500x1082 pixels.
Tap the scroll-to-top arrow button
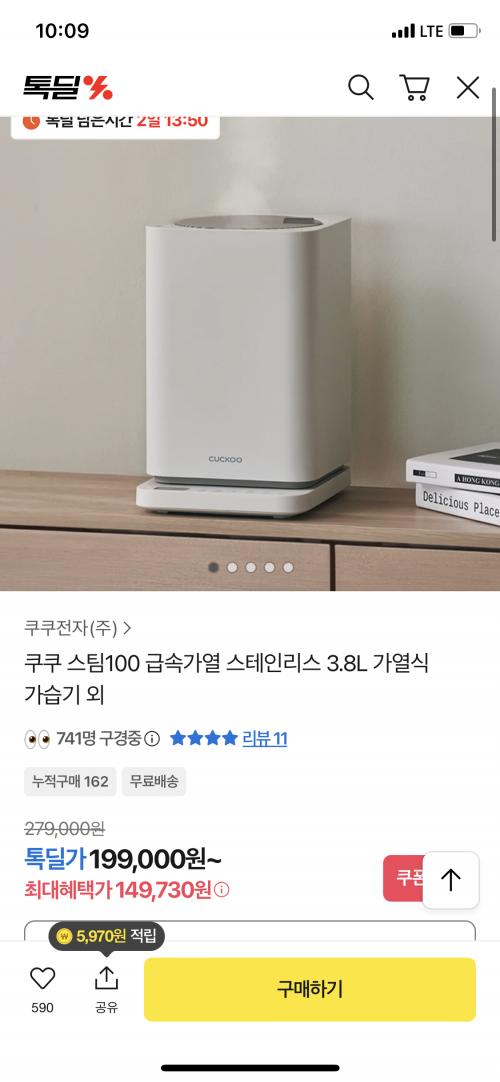[x=450, y=880]
